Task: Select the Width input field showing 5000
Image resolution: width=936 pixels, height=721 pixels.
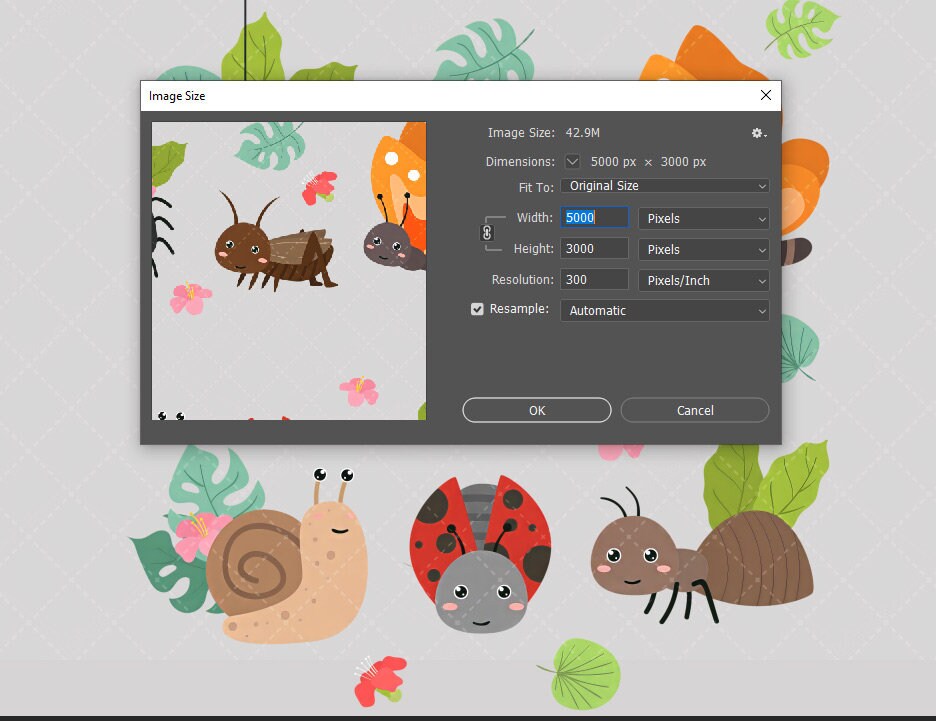Action: point(593,217)
